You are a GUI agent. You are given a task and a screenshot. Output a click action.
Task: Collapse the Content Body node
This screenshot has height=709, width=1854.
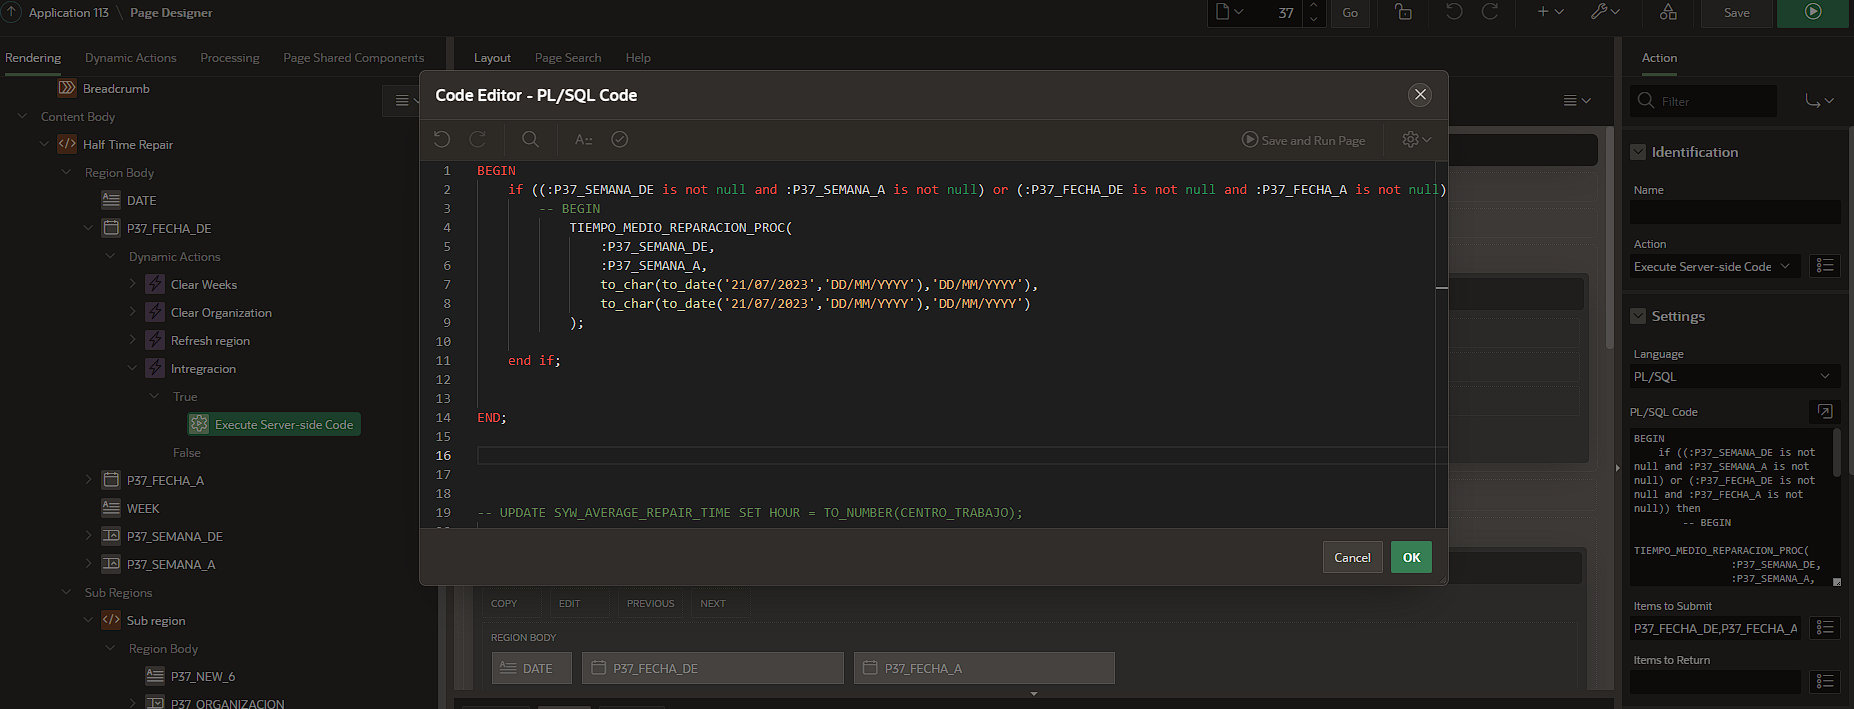(22, 116)
